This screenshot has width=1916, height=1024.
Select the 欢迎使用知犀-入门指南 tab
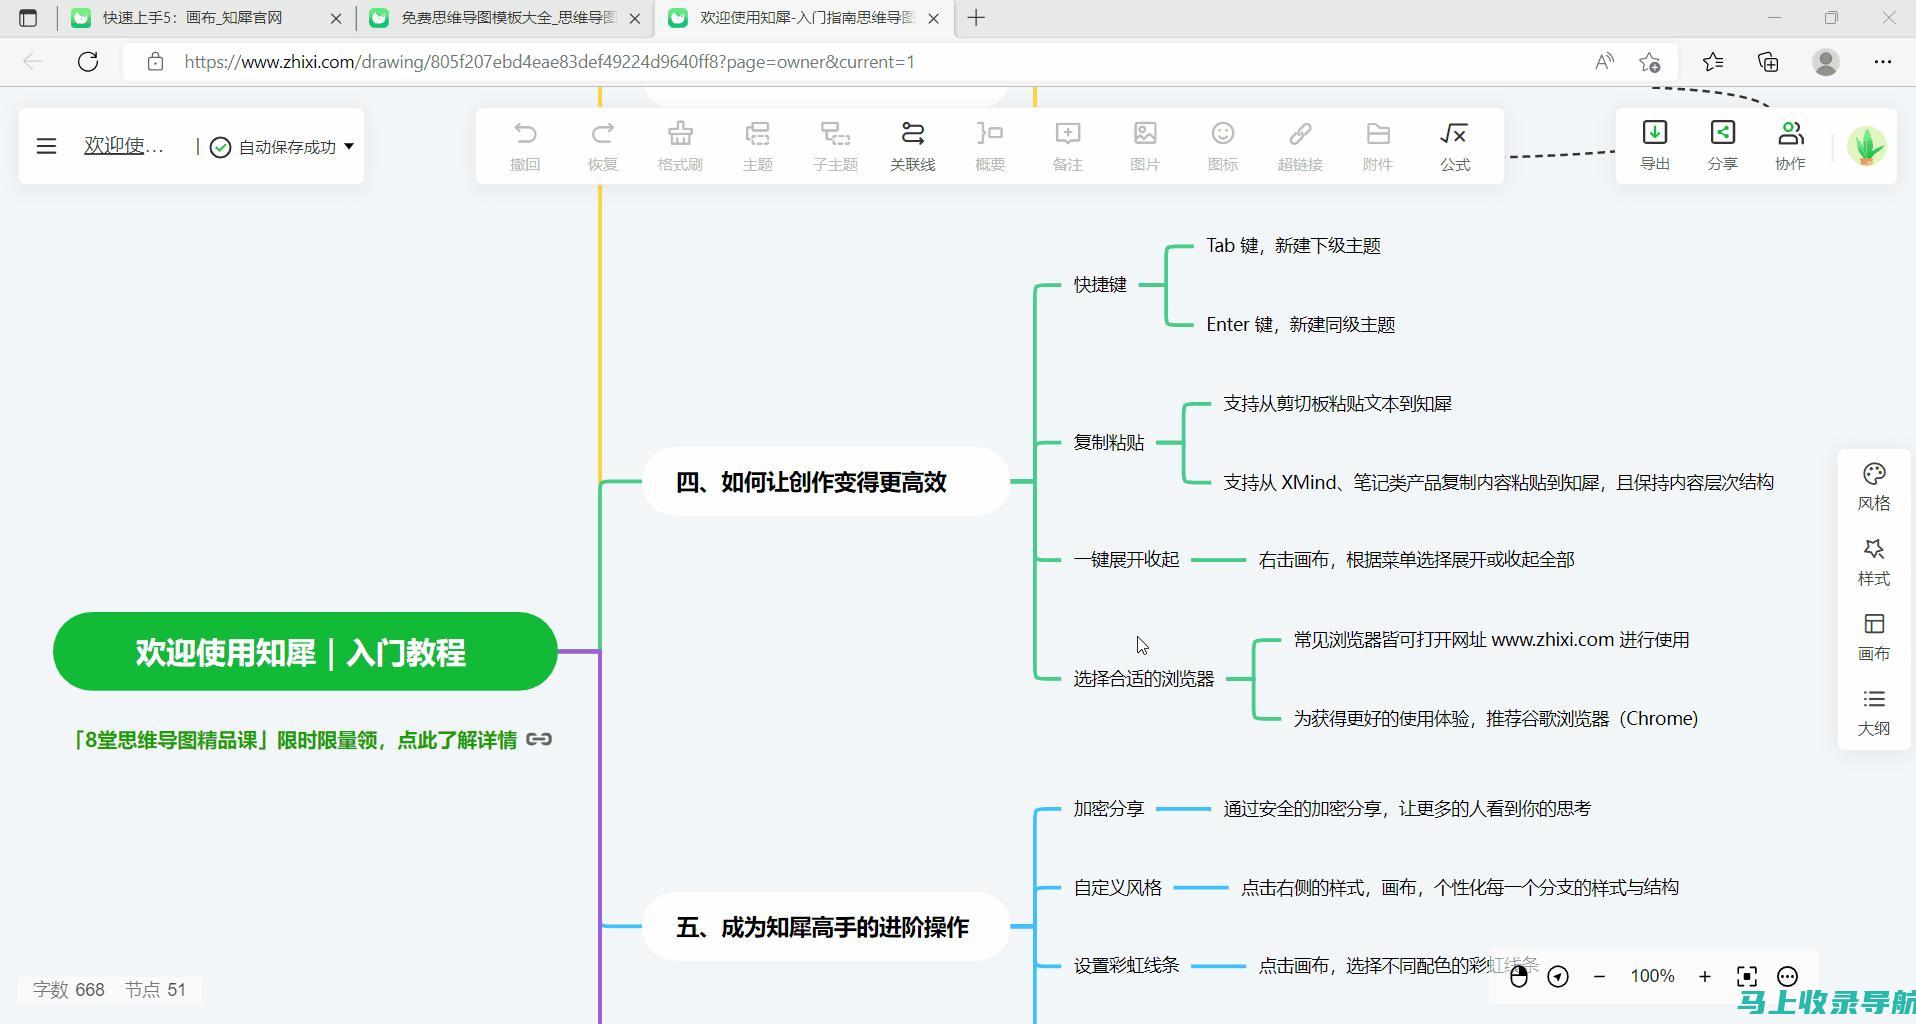[807, 18]
